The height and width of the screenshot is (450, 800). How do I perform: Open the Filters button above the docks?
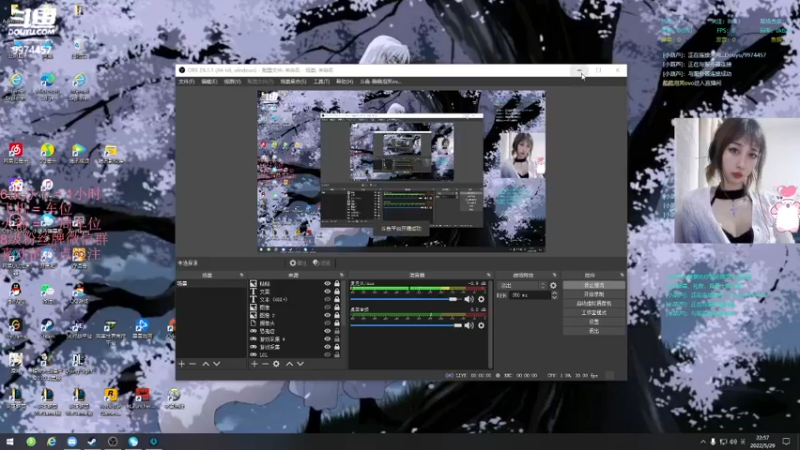coord(323,263)
